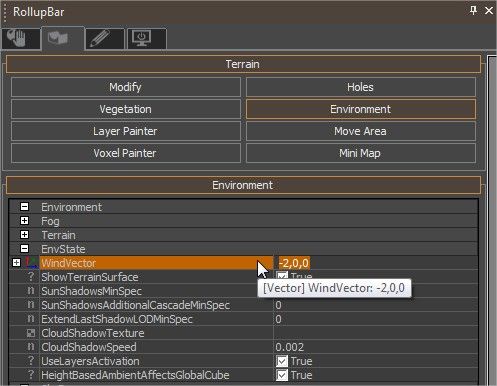Edit the WindVector value -2,0,0

pyautogui.click(x=294, y=263)
